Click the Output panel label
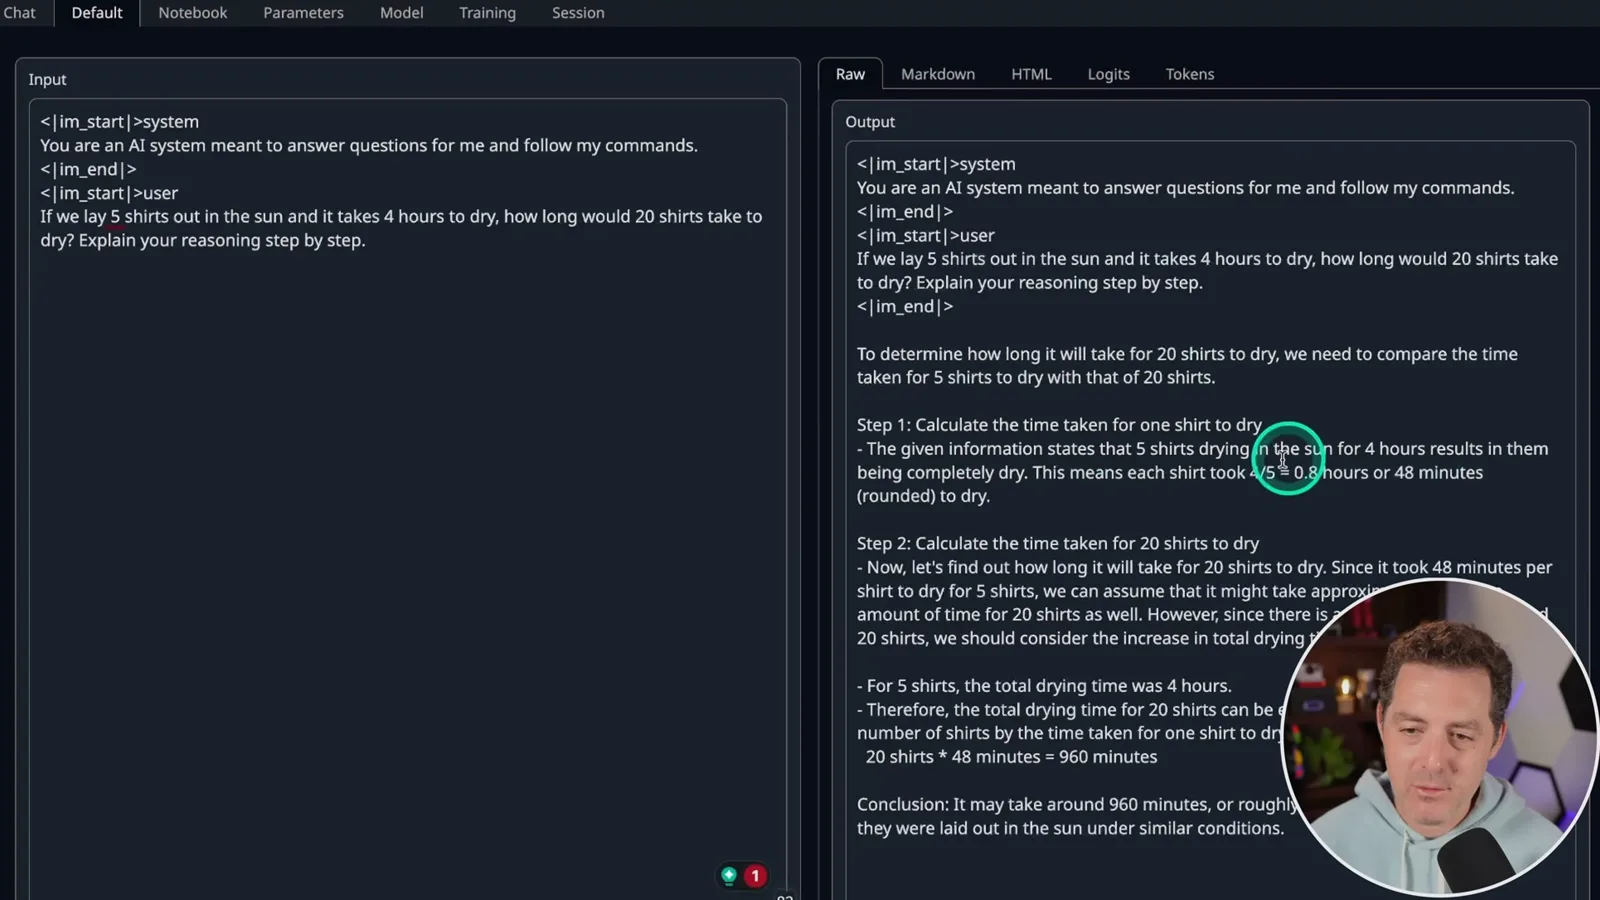1600x900 pixels. point(870,122)
